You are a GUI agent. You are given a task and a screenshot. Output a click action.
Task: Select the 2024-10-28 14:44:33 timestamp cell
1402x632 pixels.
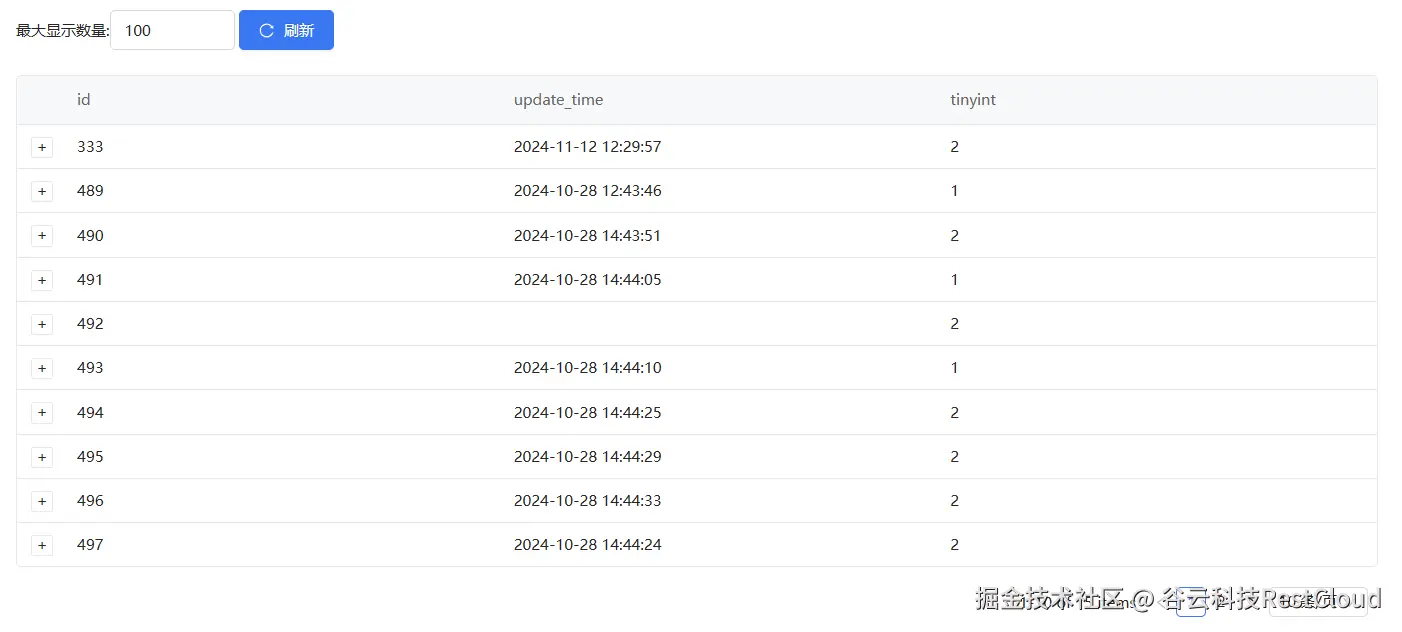click(x=587, y=501)
